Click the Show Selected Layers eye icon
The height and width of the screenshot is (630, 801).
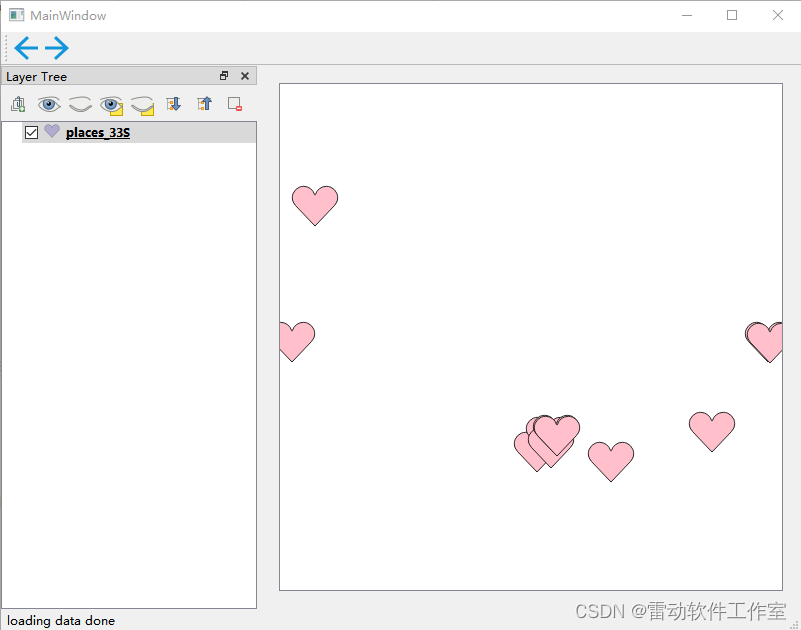click(x=111, y=105)
